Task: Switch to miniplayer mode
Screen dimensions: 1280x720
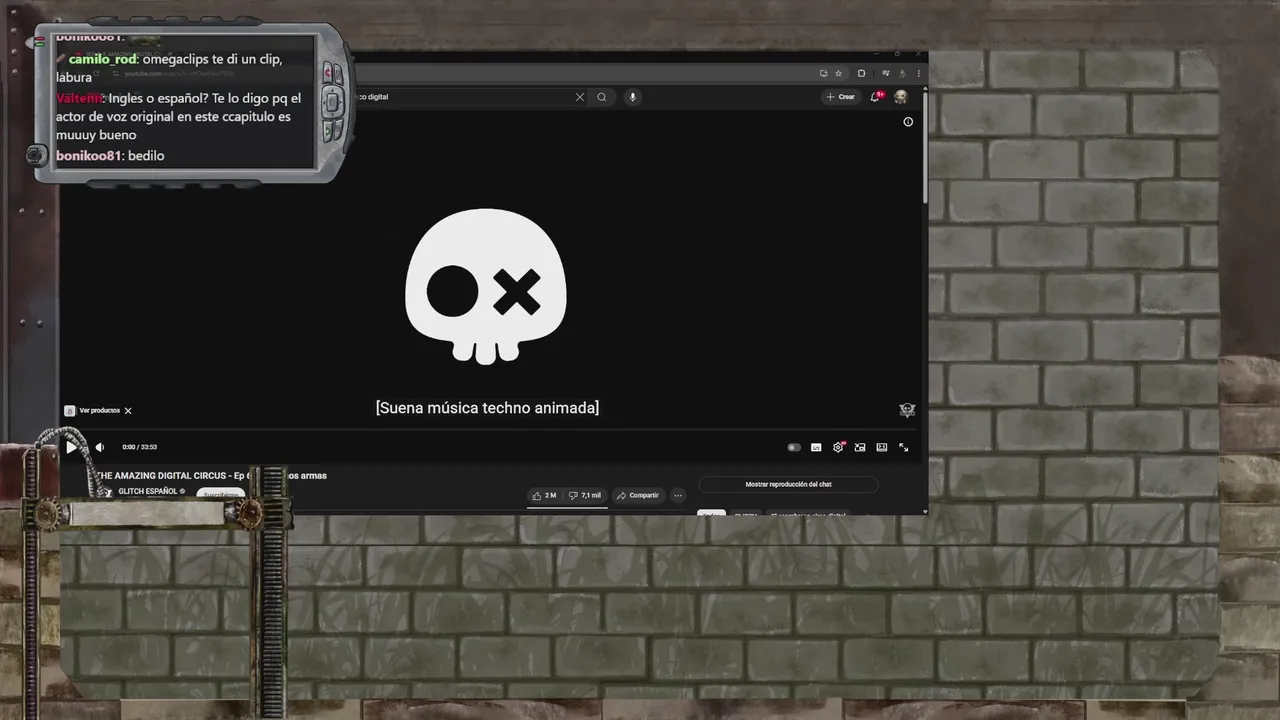Action: (860, 447)
